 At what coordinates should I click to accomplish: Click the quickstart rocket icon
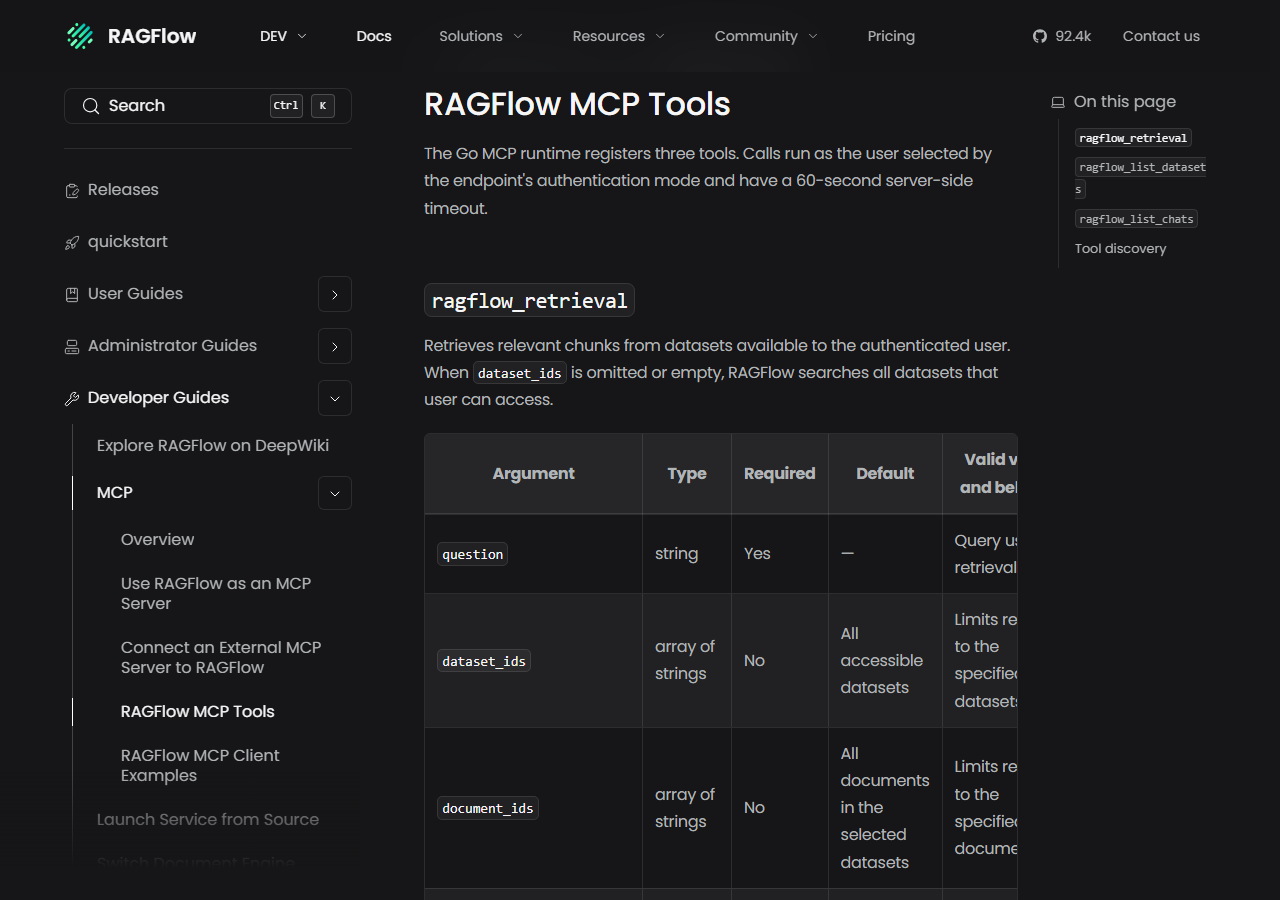pyautogui.click(x=72, y=242)
